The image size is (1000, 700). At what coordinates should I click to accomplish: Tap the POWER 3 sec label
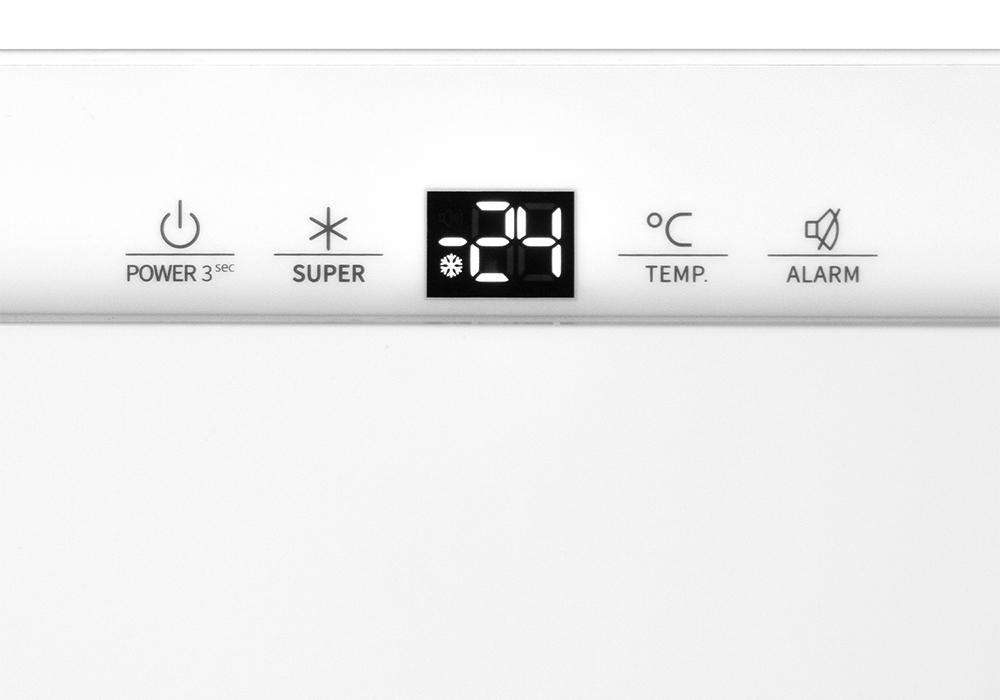(180, 273)
